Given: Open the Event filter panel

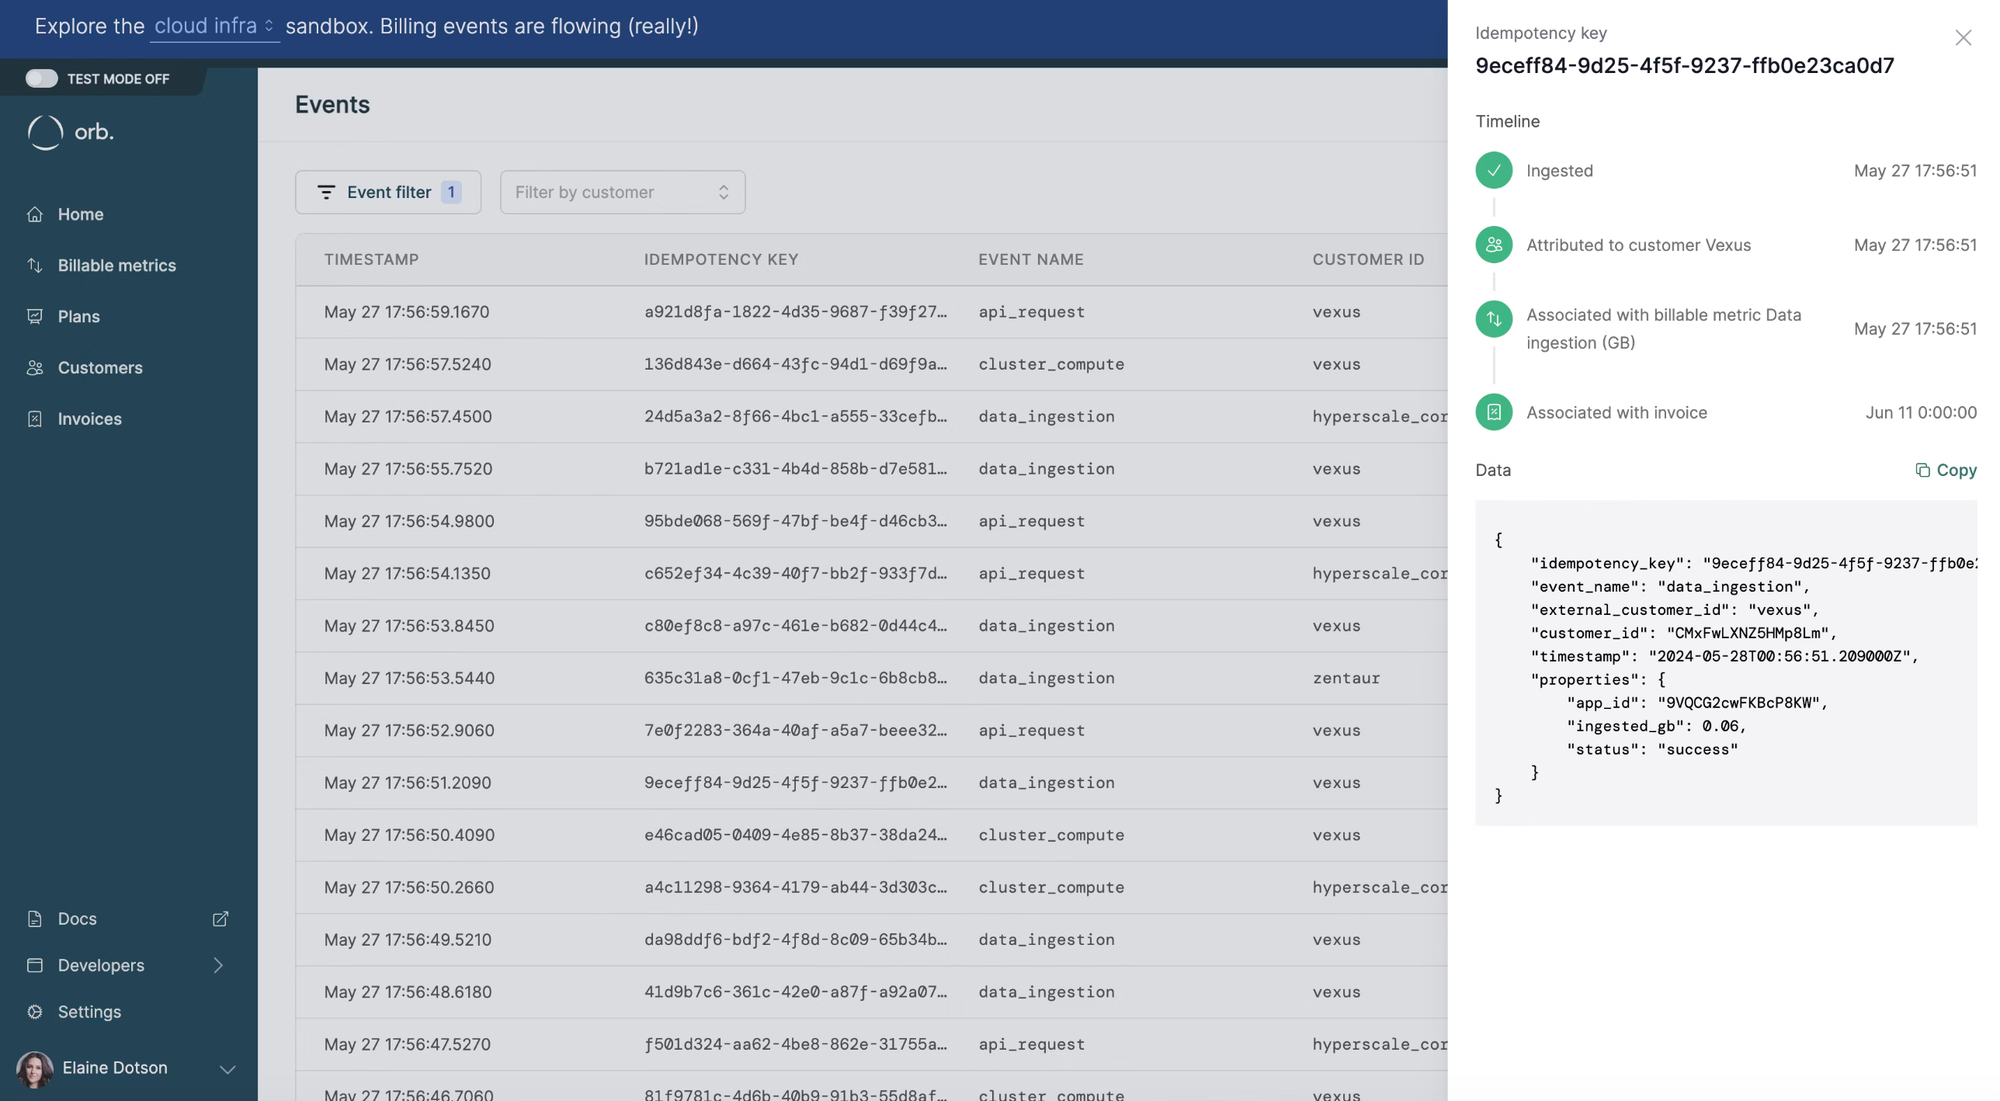Looking at the screenshot, I should [388, 192].
